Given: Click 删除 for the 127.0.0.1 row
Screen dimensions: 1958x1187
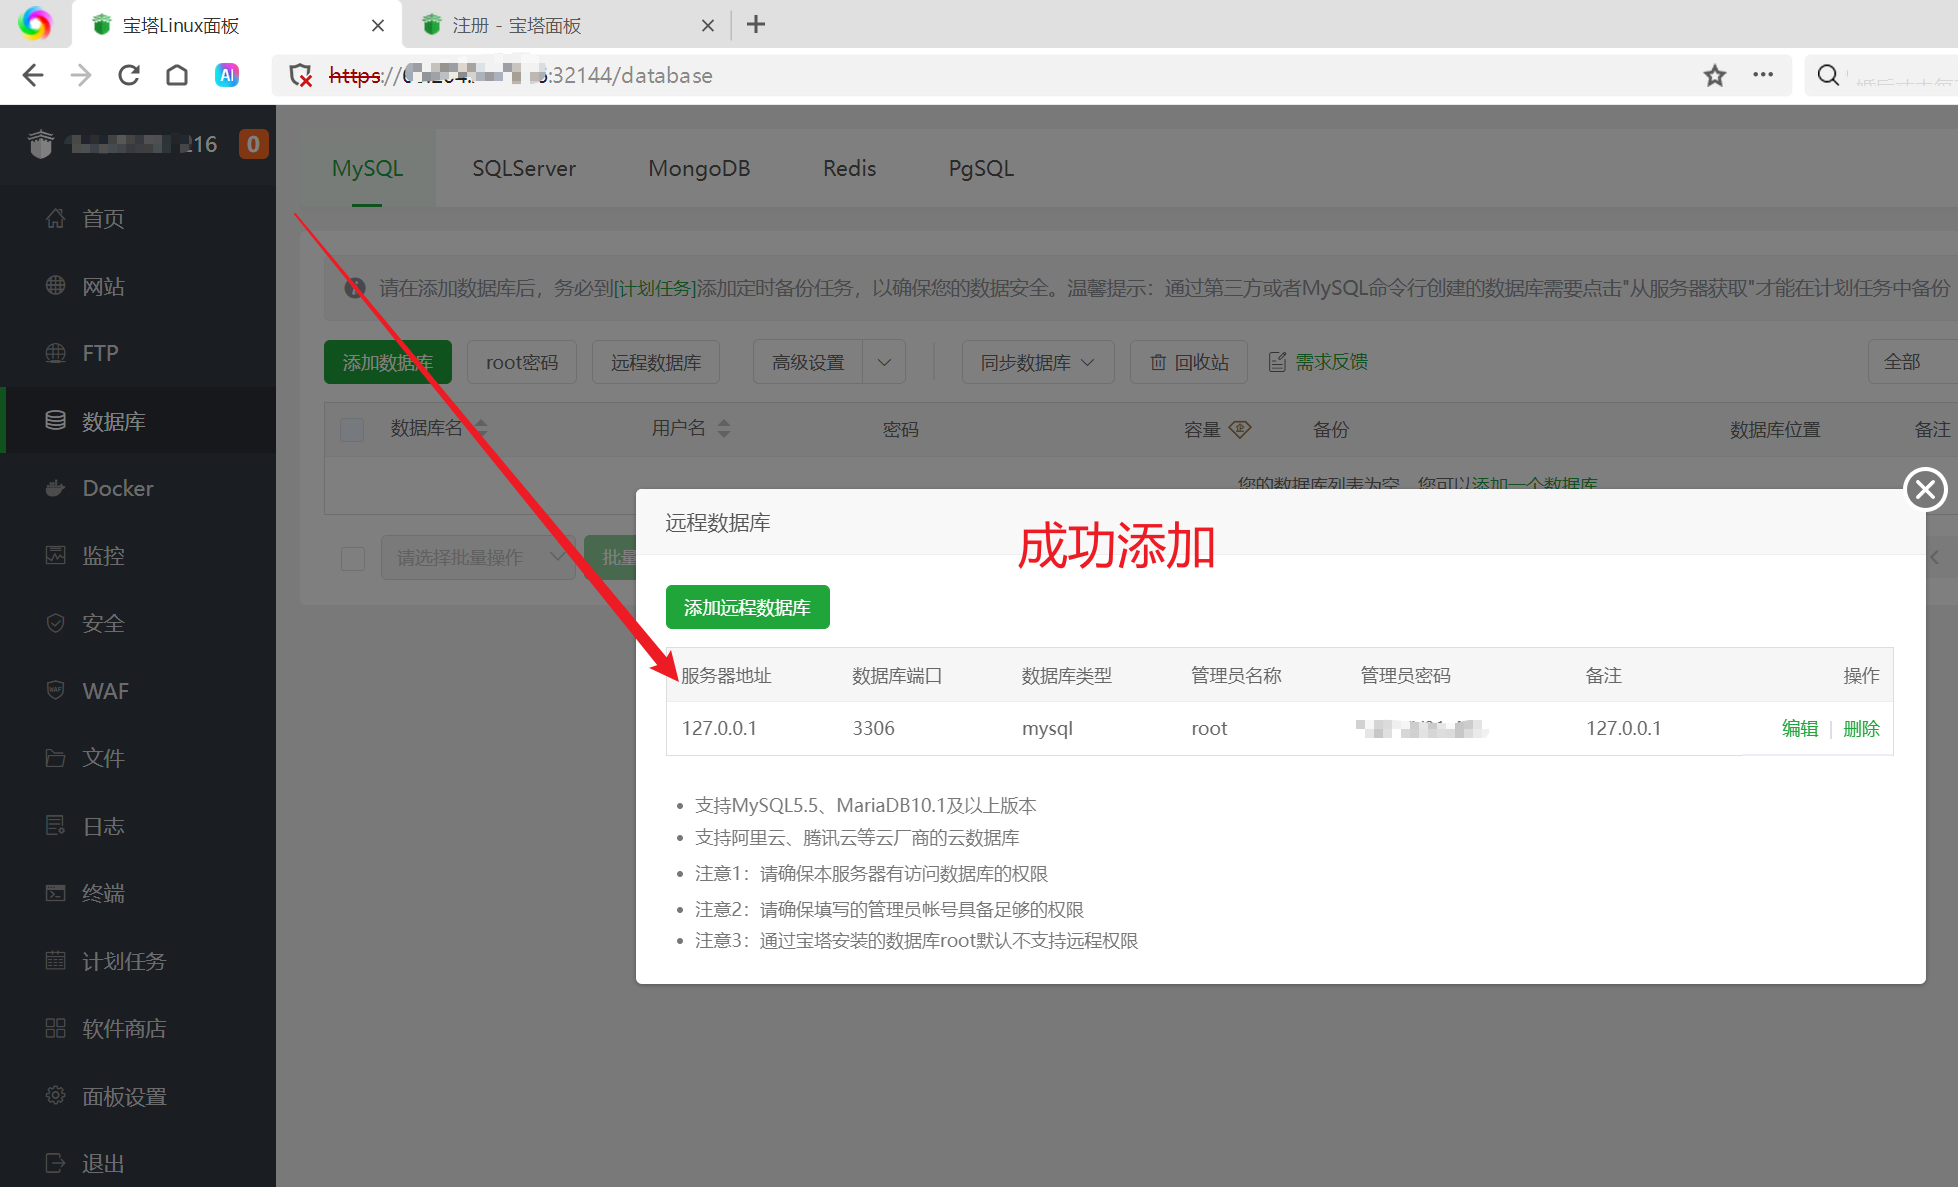Looking at the screenshot, I should click(x=1861, y=728).
